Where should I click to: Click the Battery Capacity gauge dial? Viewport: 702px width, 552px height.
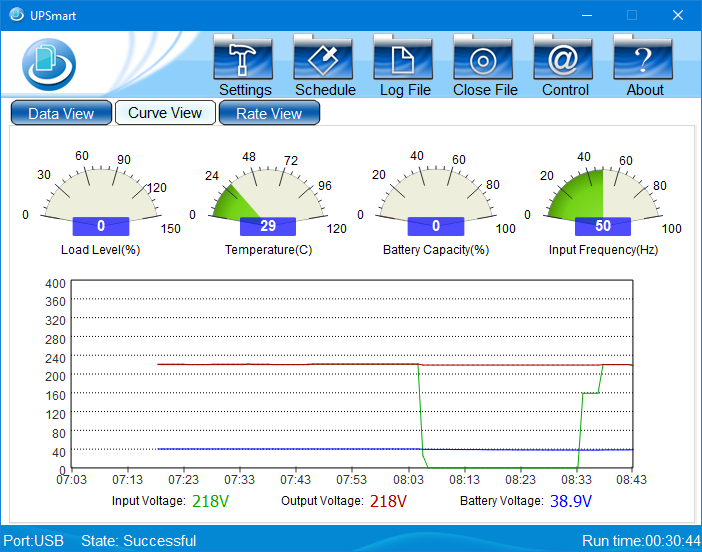(436, 195)
